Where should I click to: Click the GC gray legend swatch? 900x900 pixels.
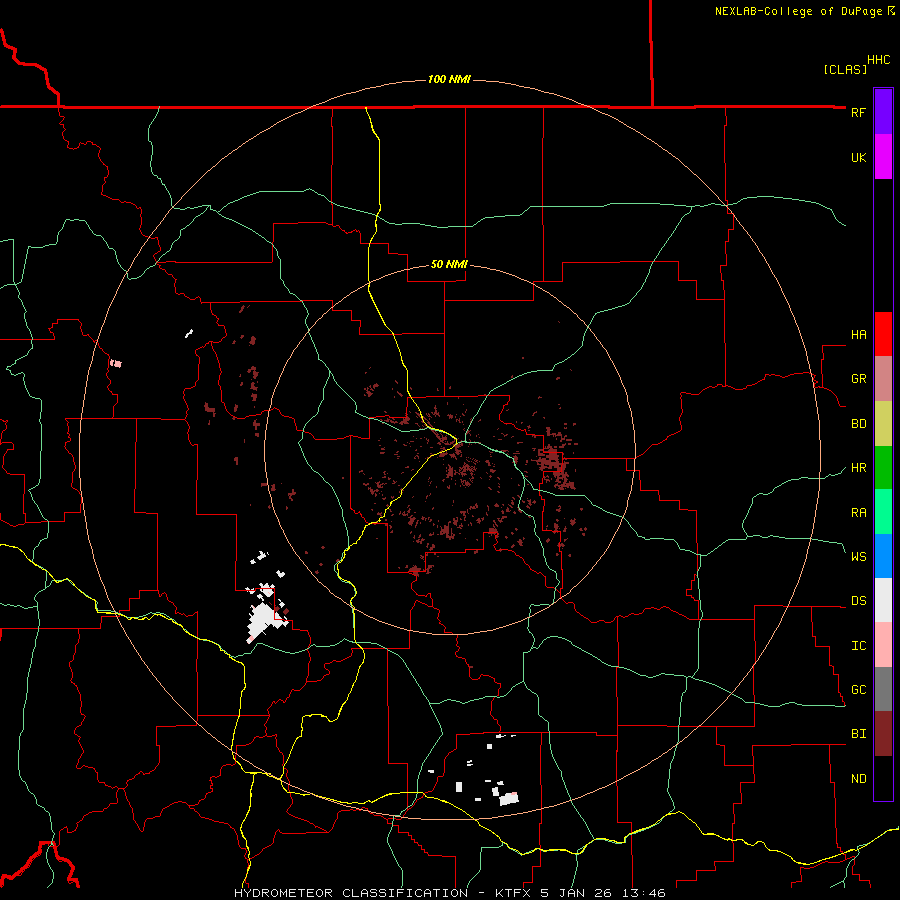pyautogui.click(x=883, y=689)
